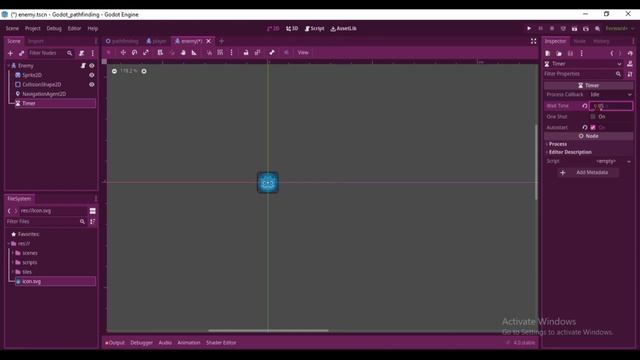
Task: Run the current scene clapper icon
Action: pos(574,29)
